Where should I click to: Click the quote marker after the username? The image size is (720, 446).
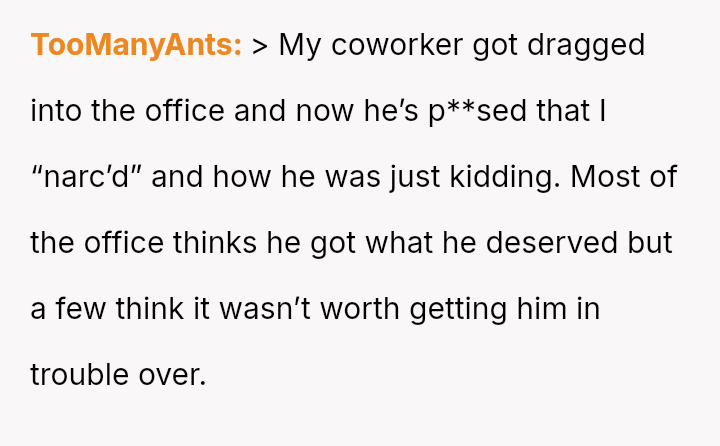coord(260,46)
